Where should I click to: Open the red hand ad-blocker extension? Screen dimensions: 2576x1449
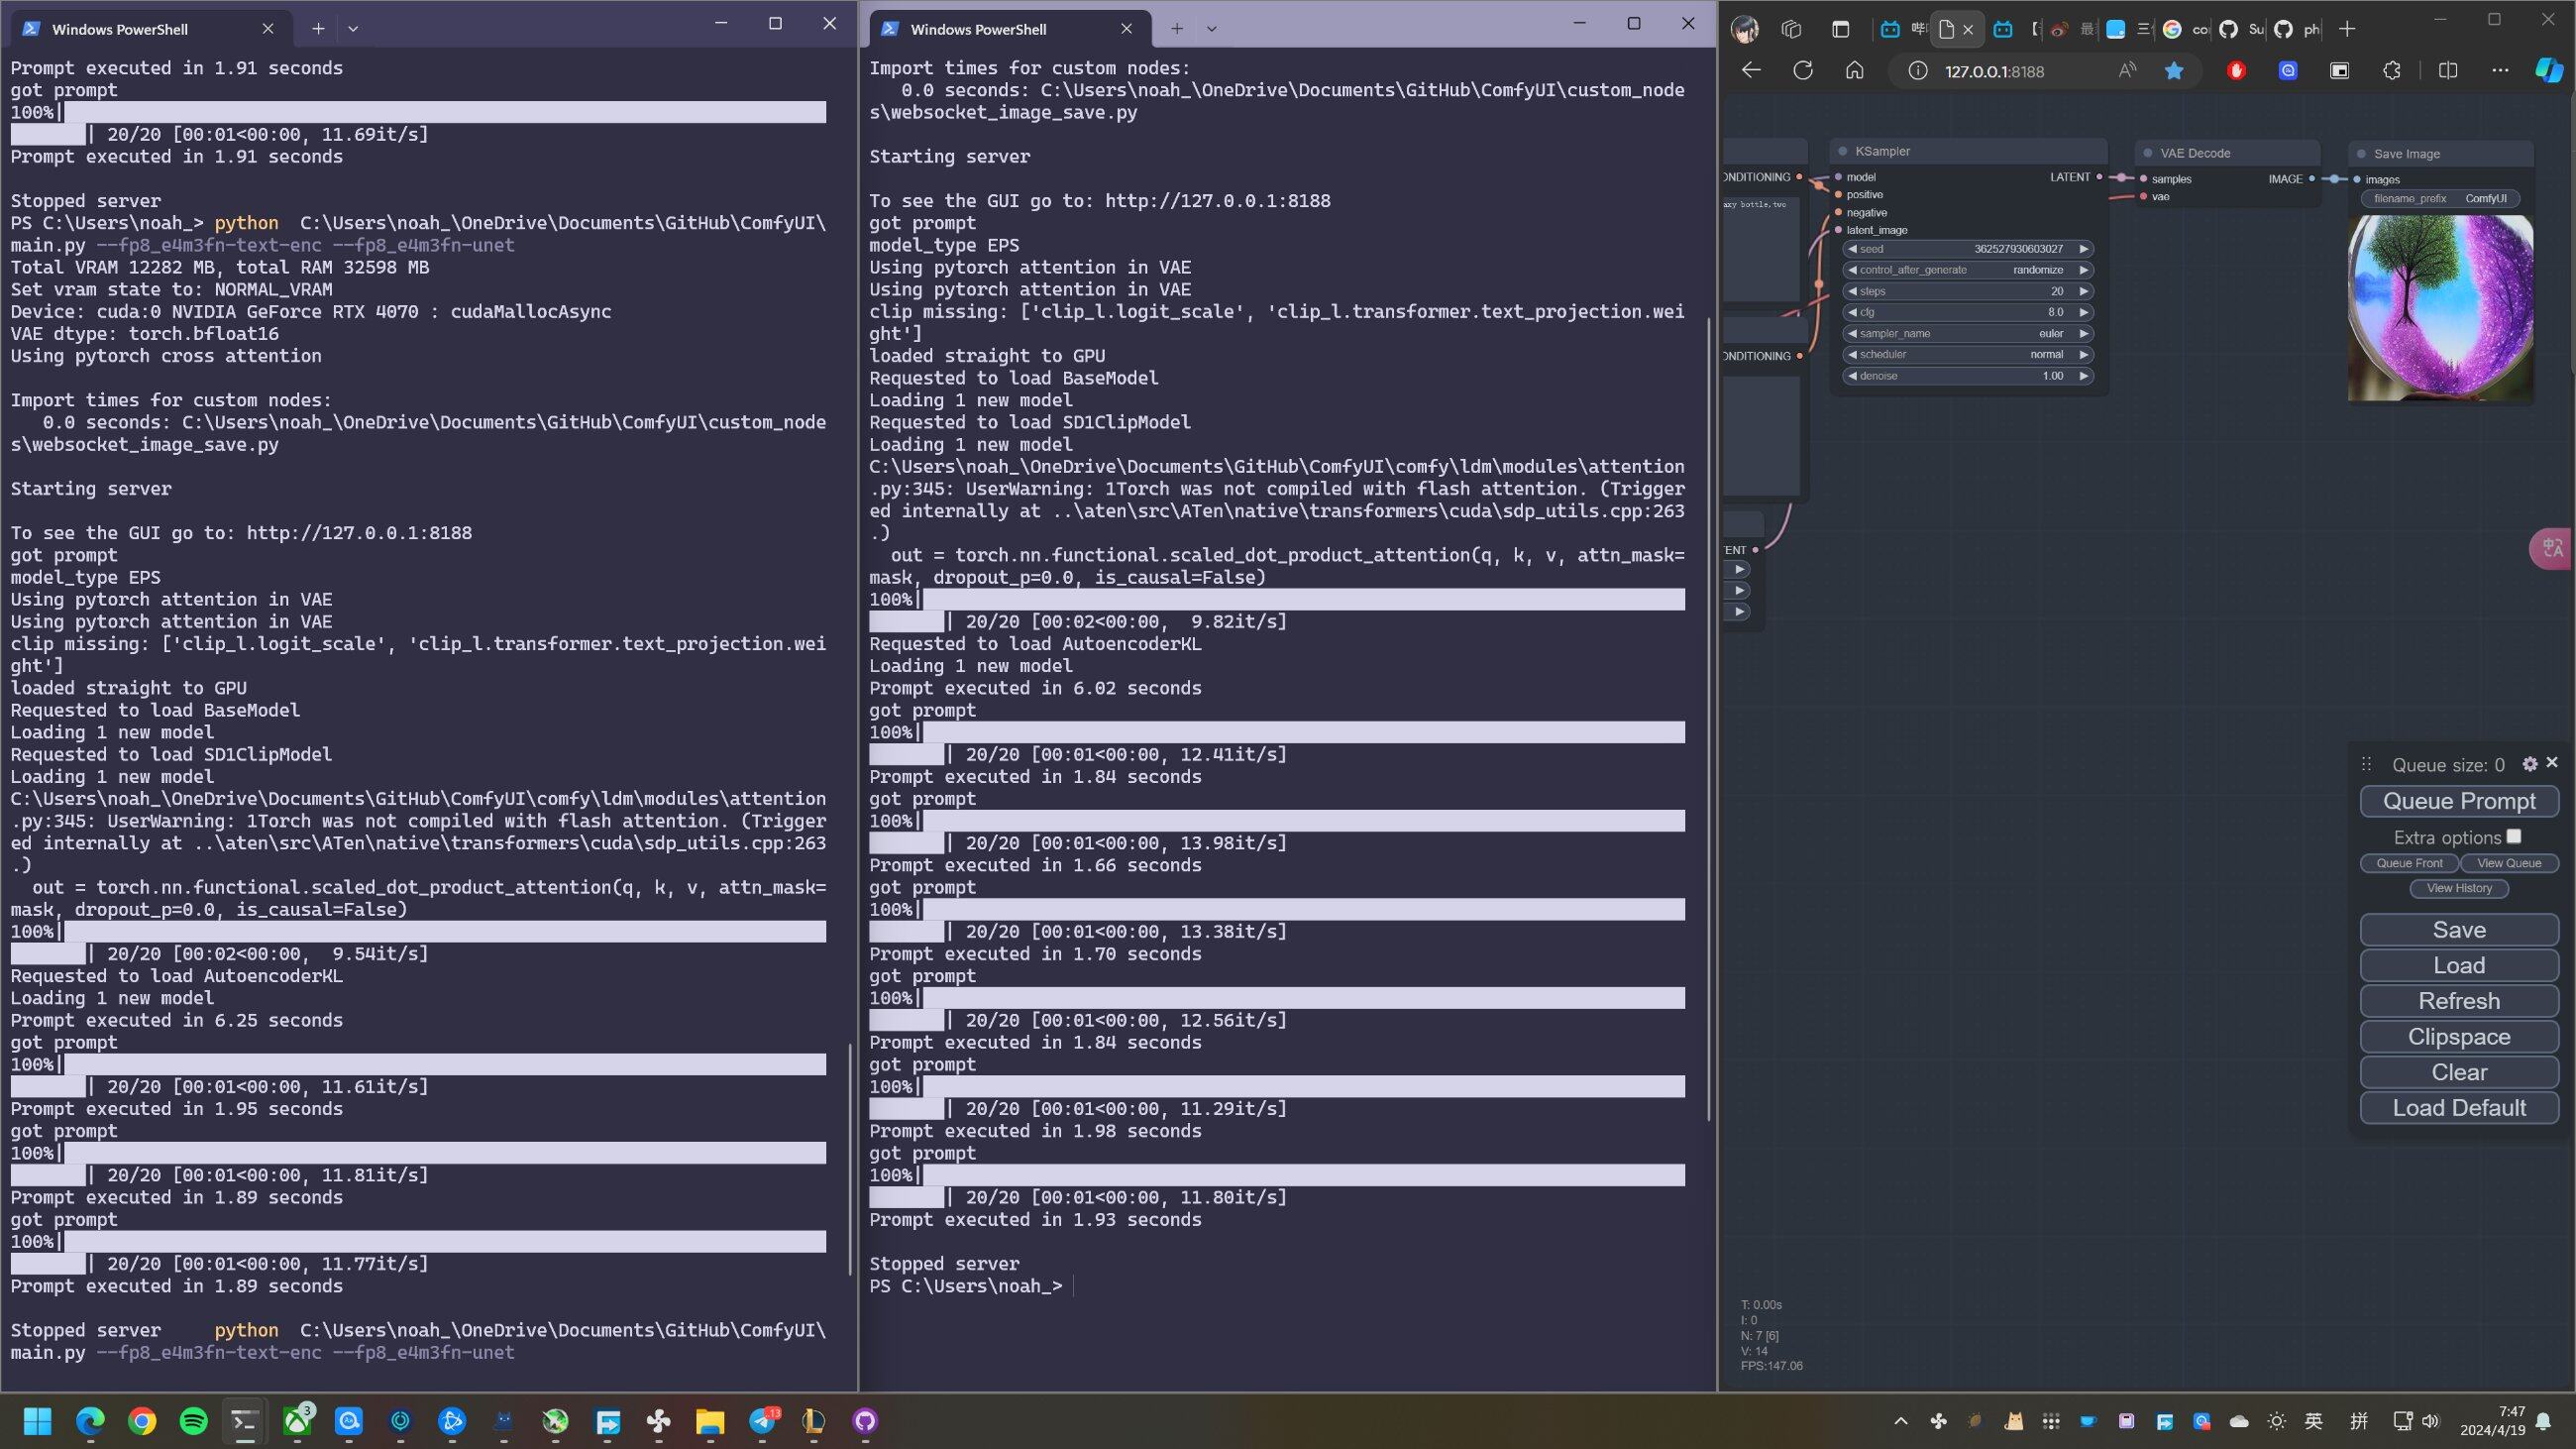pyautogui.click(x=2237, y=70)
